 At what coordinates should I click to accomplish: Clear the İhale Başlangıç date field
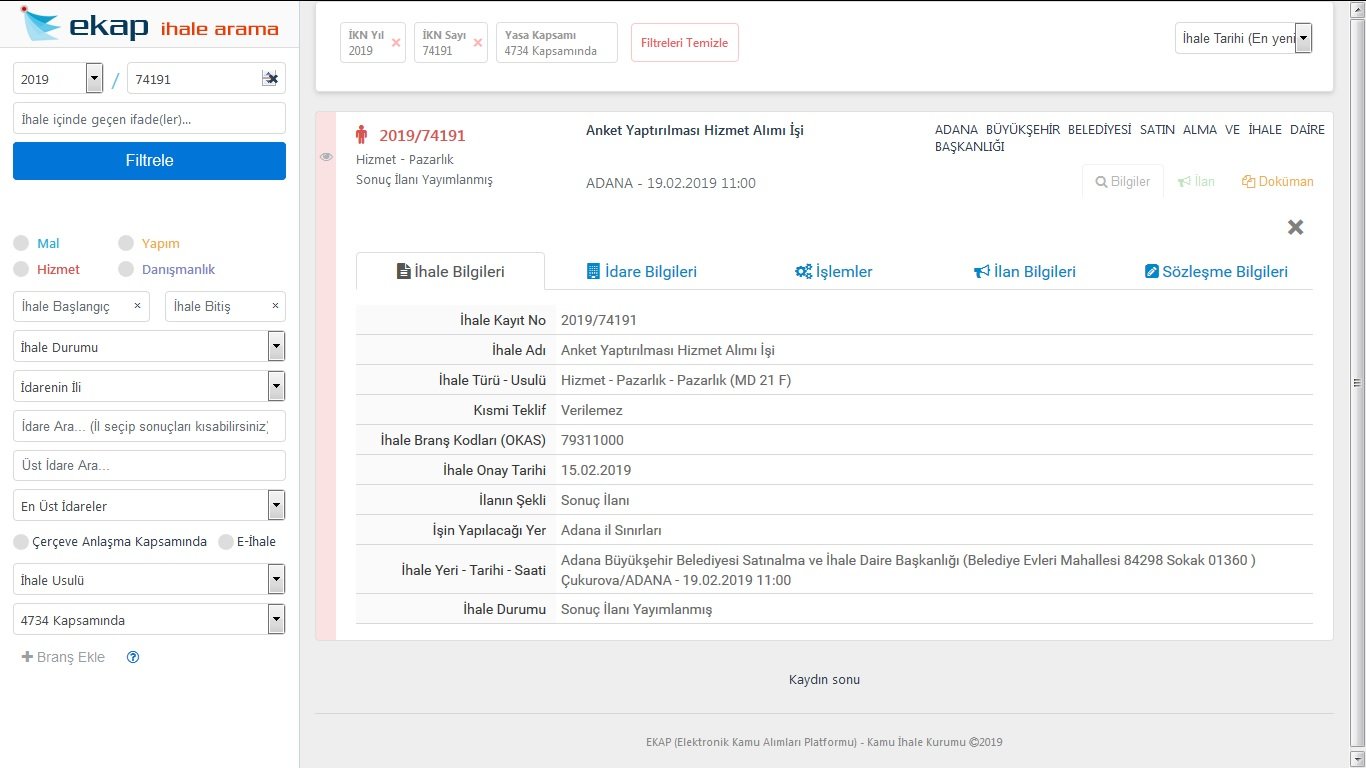click(x=137, y=306)
